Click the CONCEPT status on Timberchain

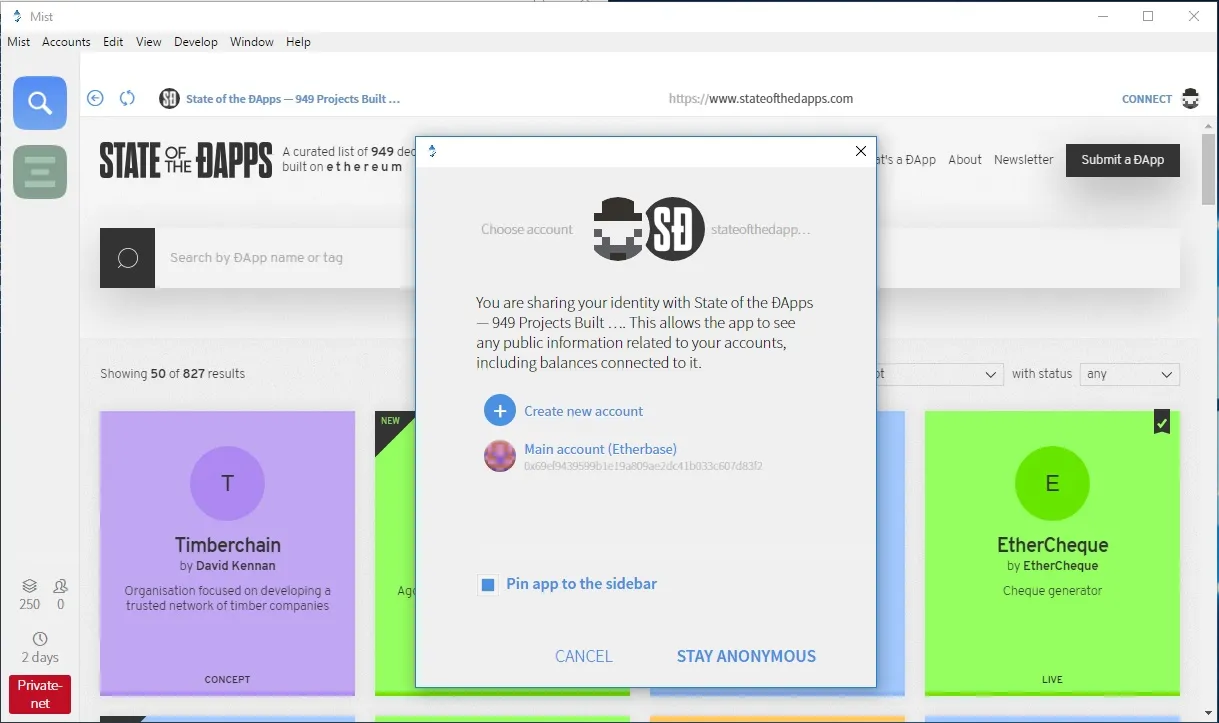tap(228, 680)
